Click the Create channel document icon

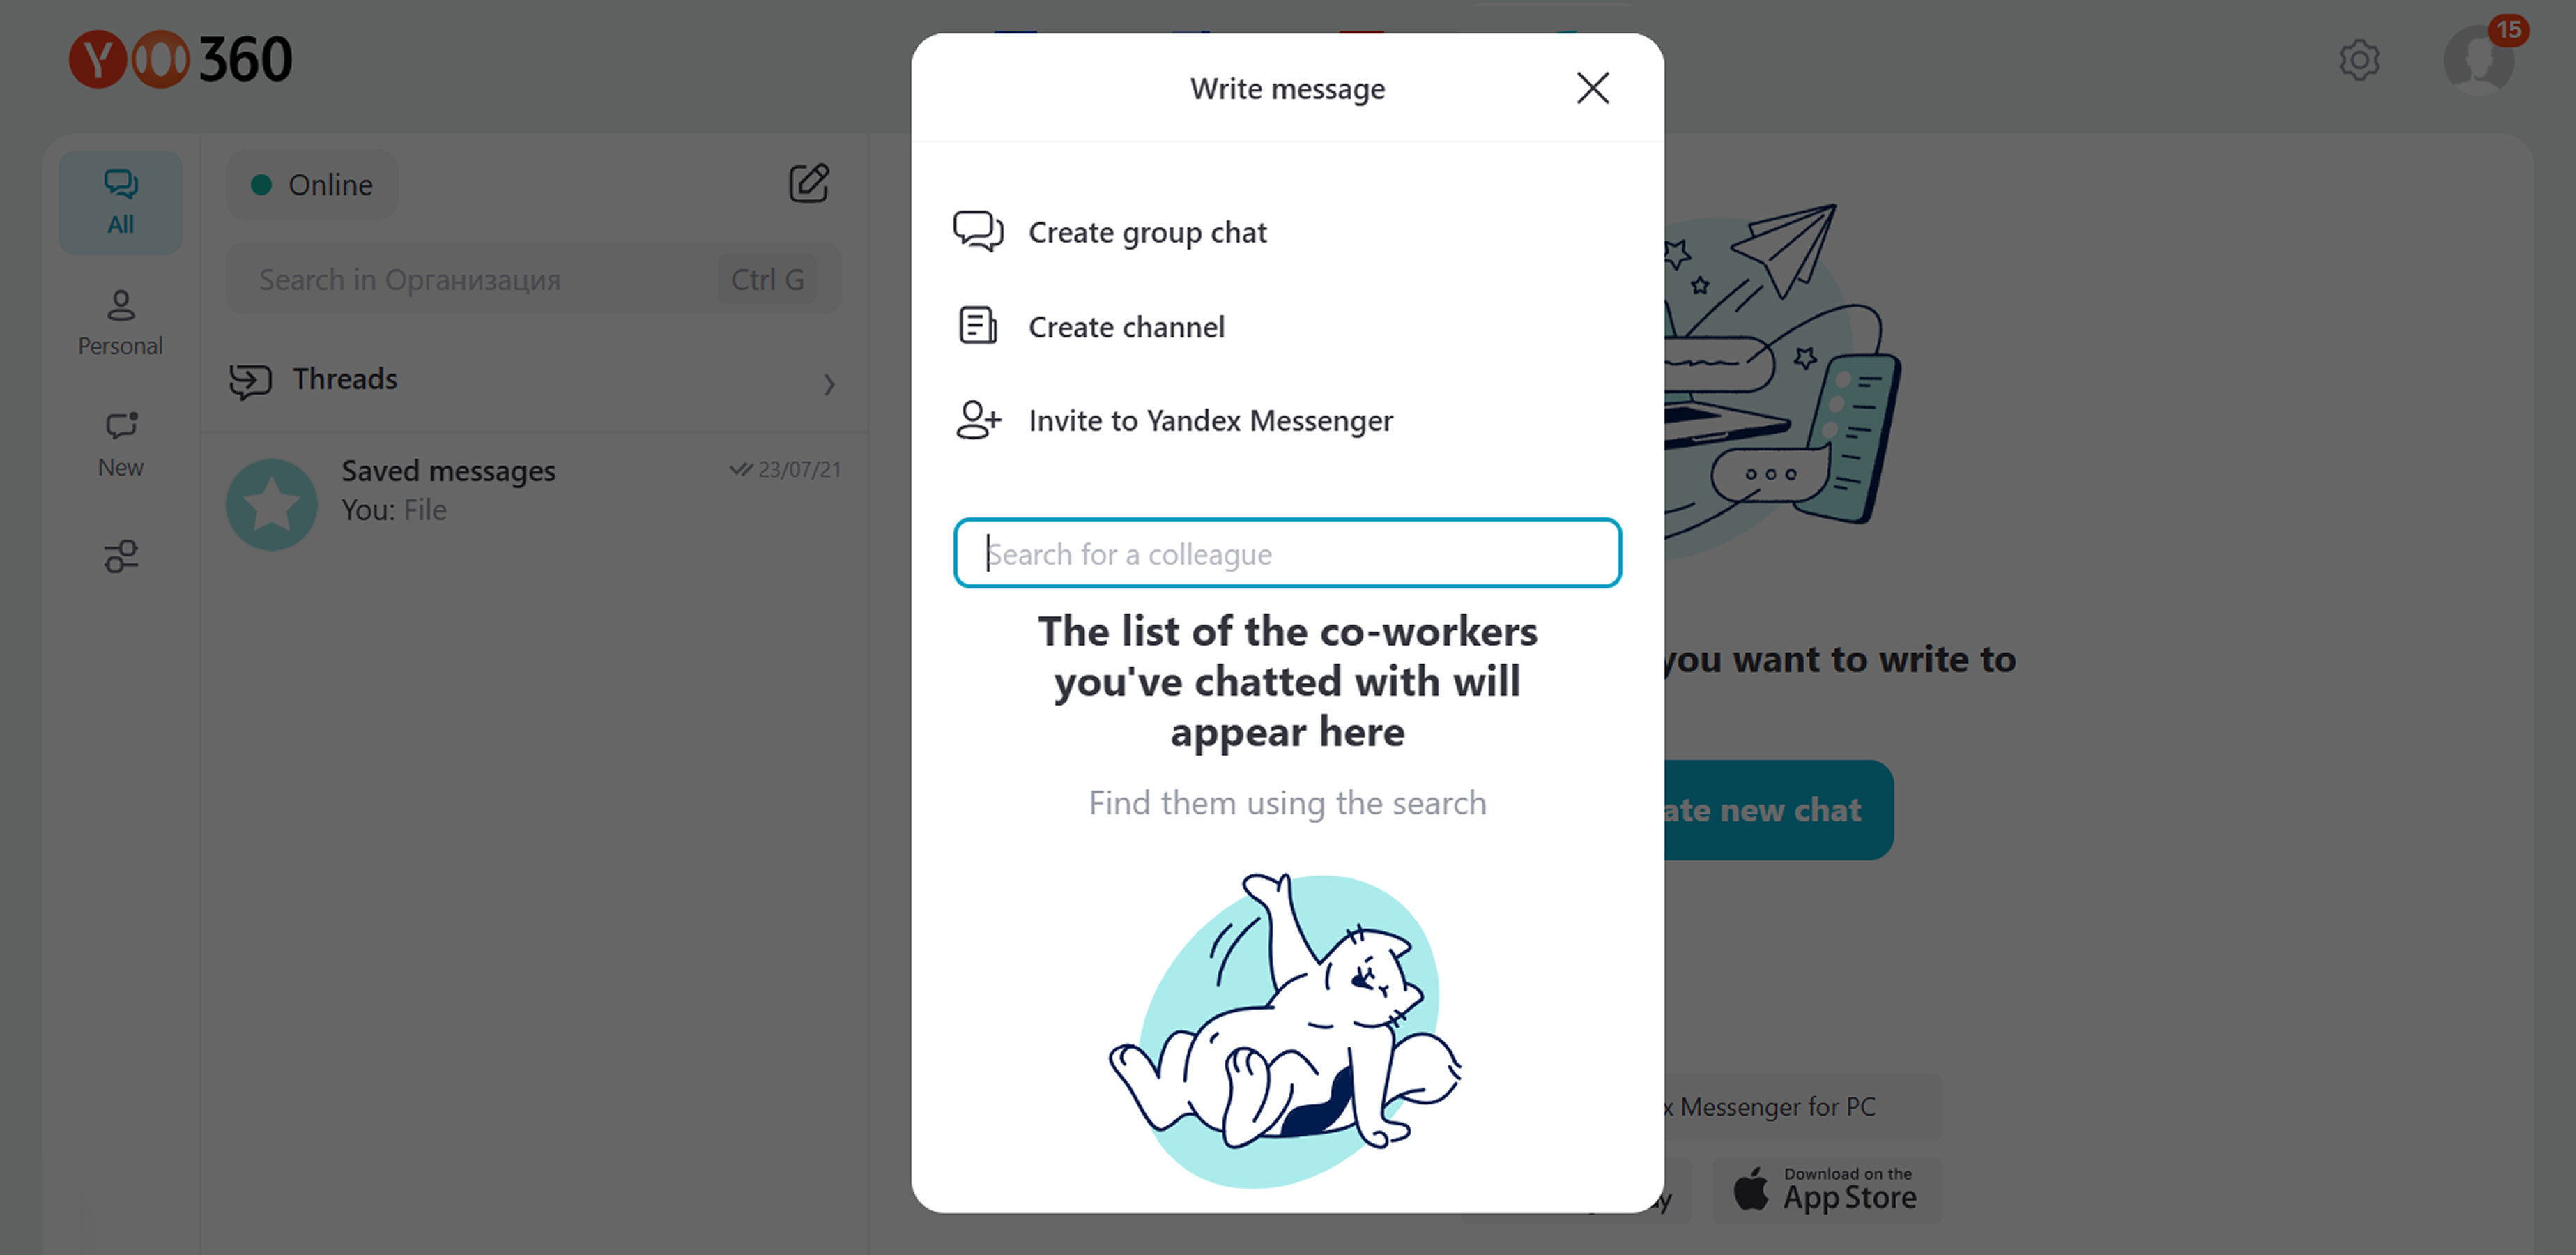point(977,326)
